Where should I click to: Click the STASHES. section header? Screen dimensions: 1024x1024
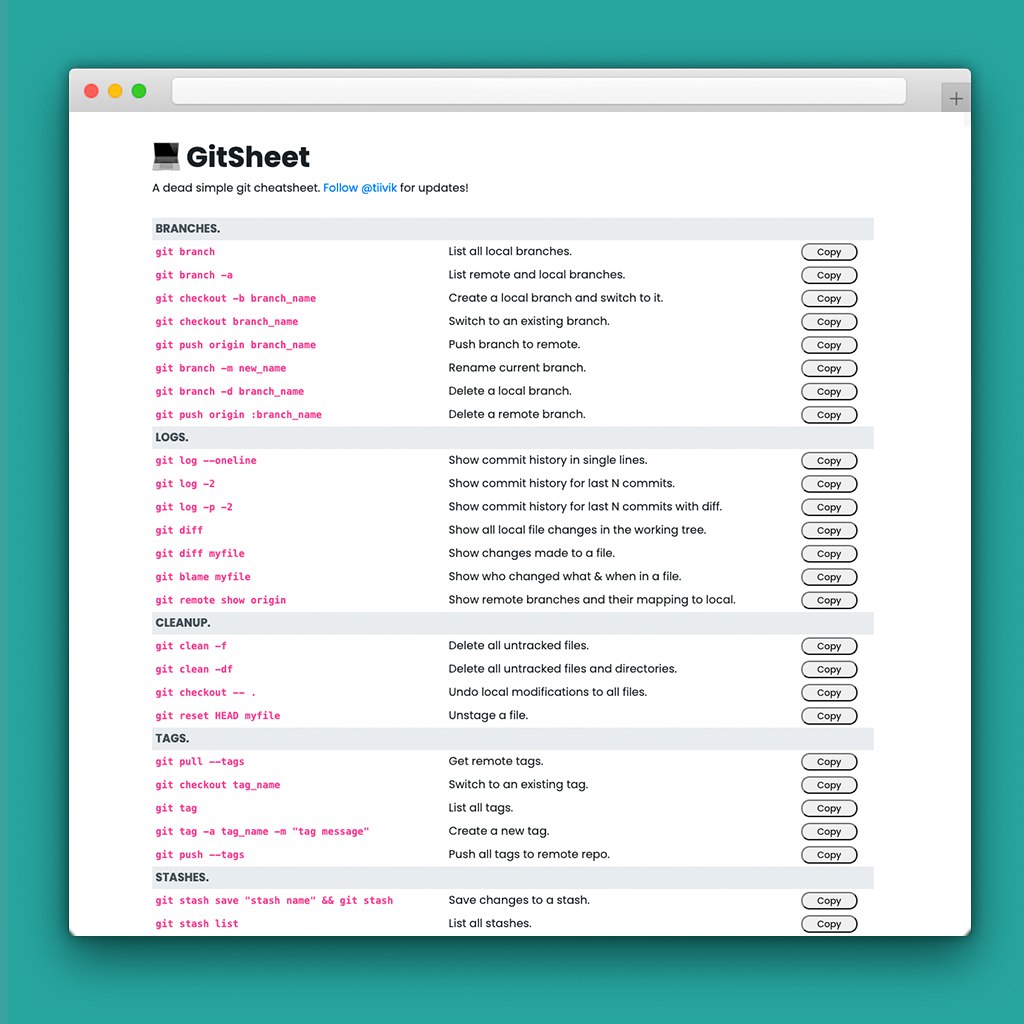[x=513, y=878]
